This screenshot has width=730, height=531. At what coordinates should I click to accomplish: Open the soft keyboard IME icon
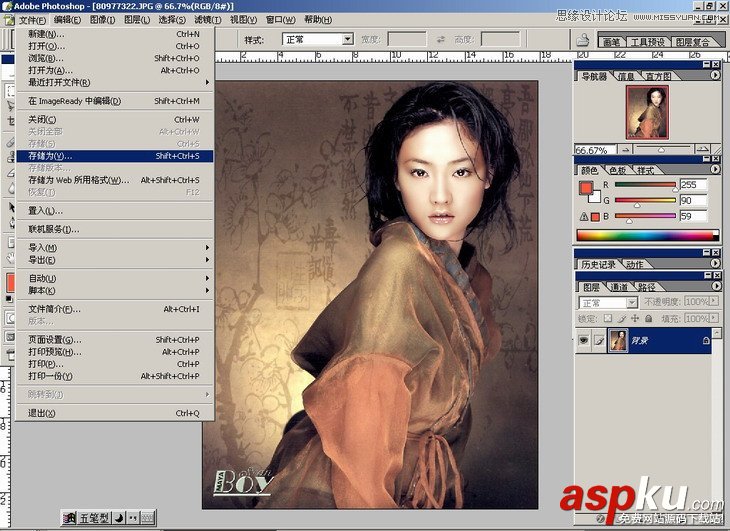pos(148,518)
